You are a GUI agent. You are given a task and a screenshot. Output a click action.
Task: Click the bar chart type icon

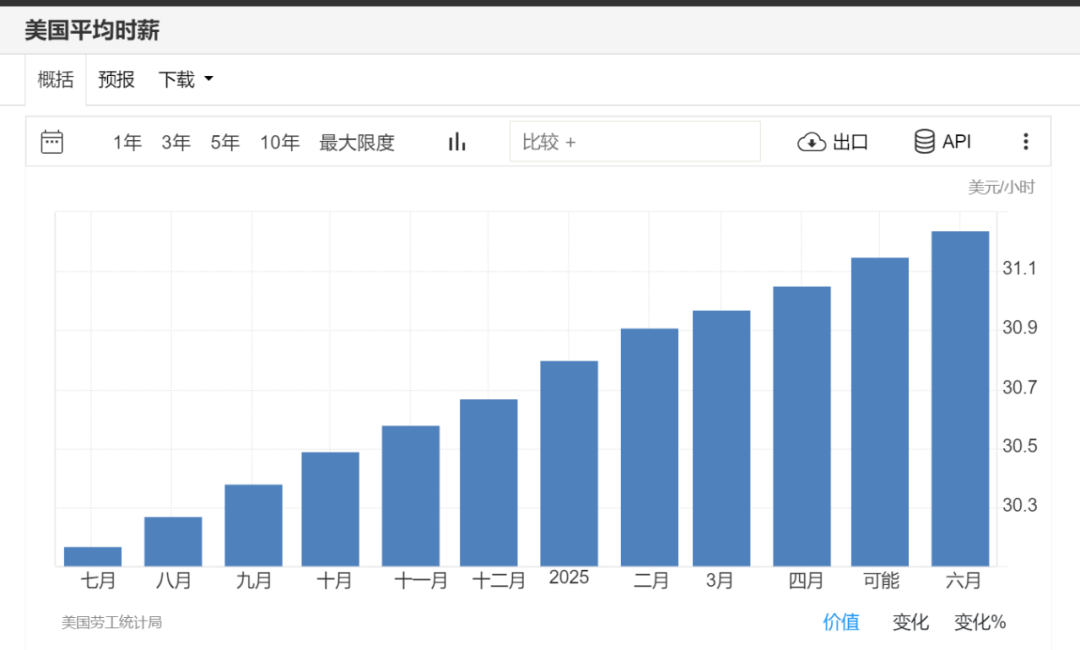(457, 141)
